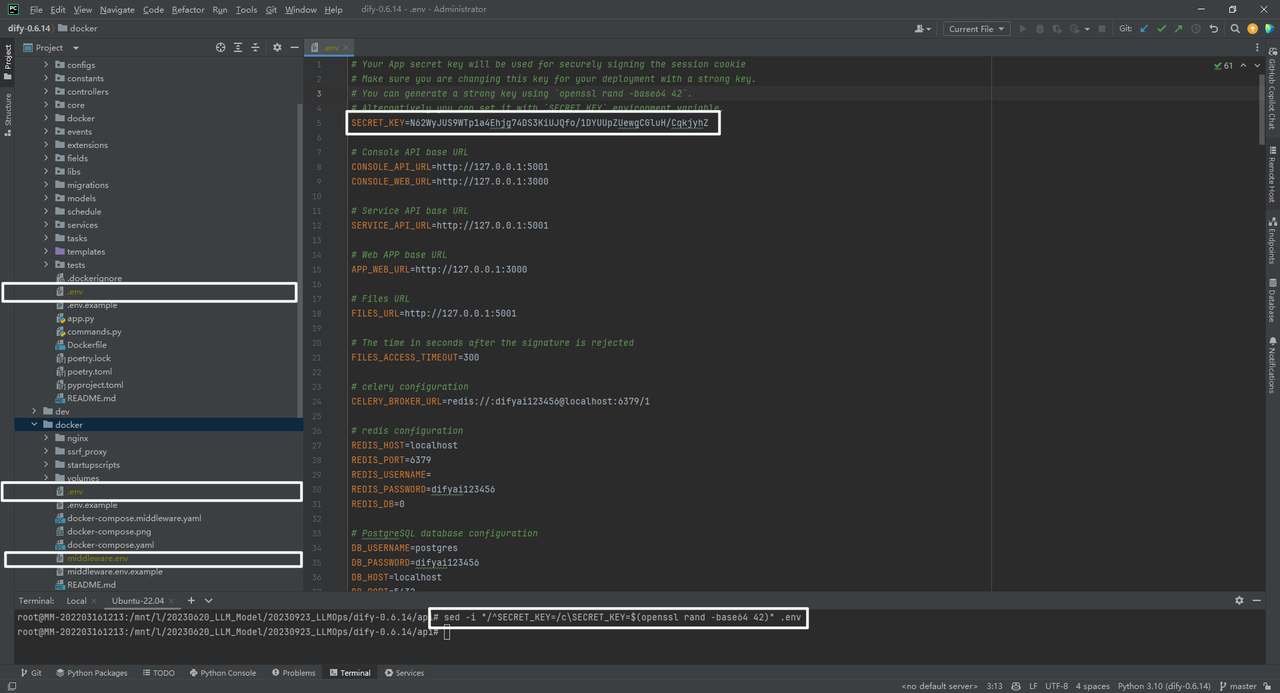
Task: Open the Current File run configuration dropdown
Action: click(x=976, y=28)
